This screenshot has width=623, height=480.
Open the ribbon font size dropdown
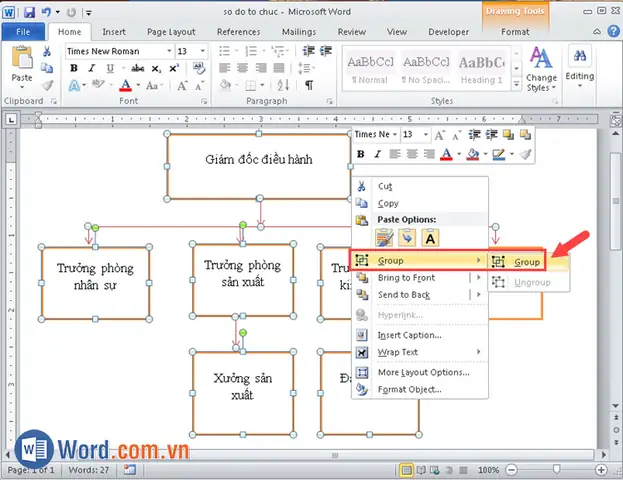click(x=203, y=51)
